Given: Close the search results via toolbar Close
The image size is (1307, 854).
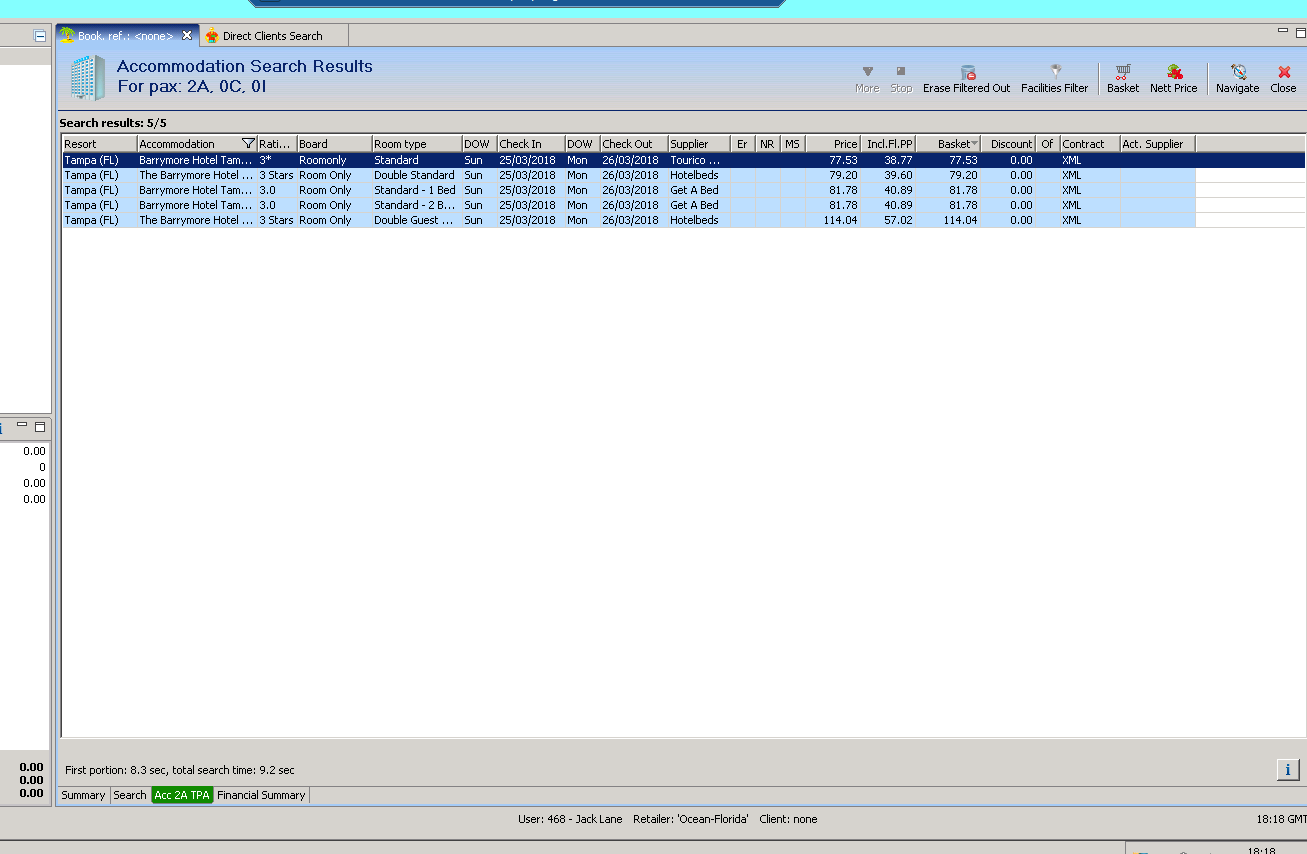Looking at the screenshot, I should coord(1283,79).
